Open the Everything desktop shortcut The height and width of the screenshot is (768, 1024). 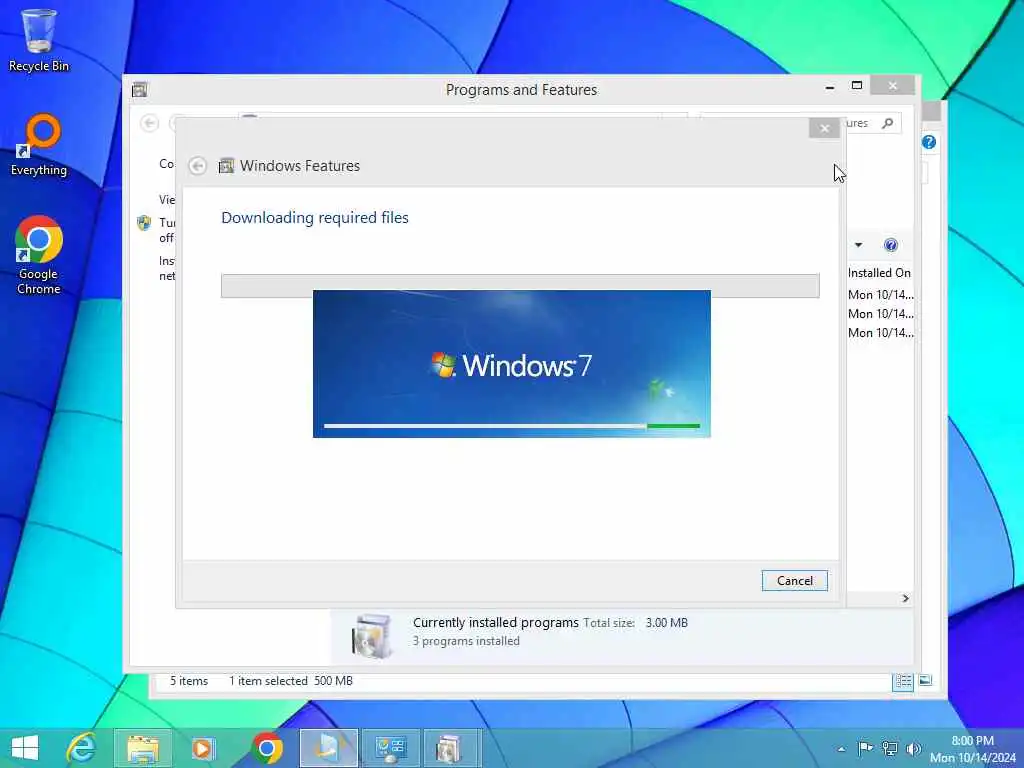(x=39, y=145)
